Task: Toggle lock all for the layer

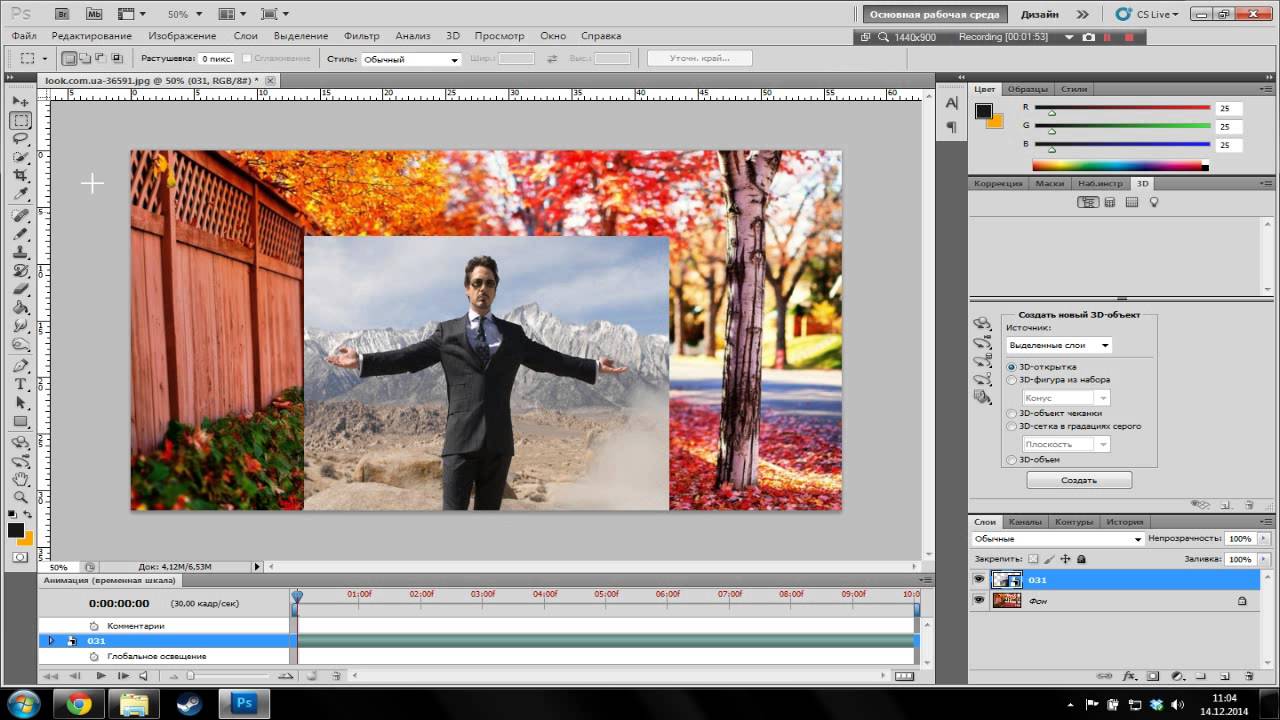Action: point(1081,559)
